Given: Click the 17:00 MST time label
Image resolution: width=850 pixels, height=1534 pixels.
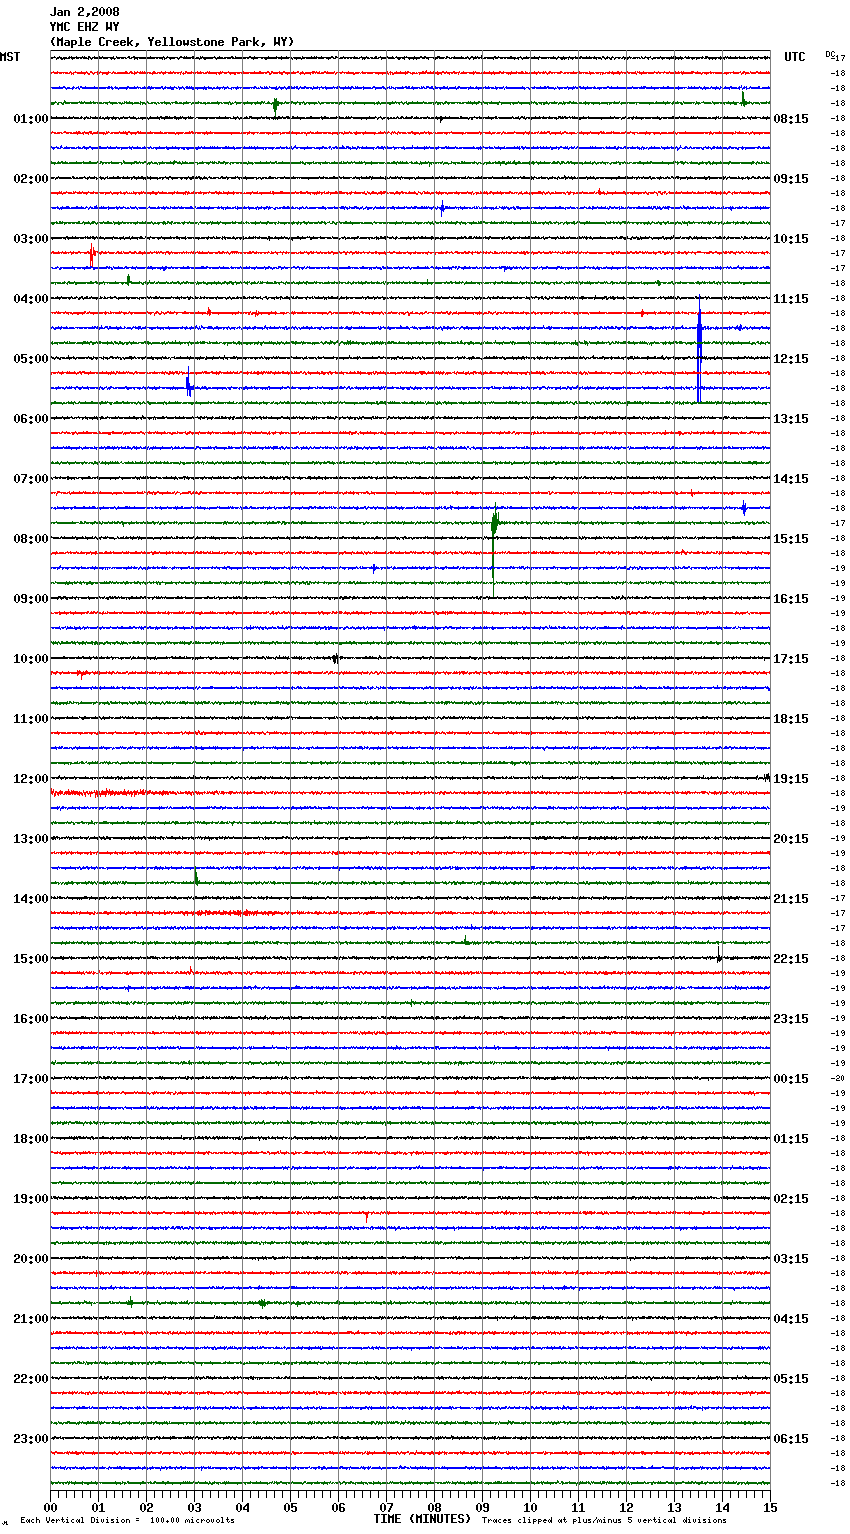Looking at the screenshot, I should point(30,1079).
